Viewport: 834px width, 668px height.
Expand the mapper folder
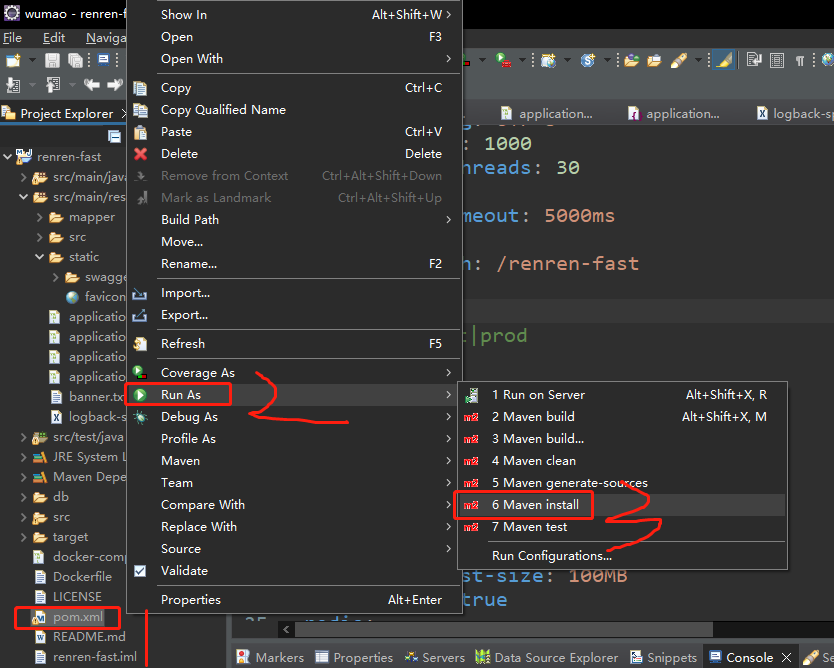tap(39, 217)
